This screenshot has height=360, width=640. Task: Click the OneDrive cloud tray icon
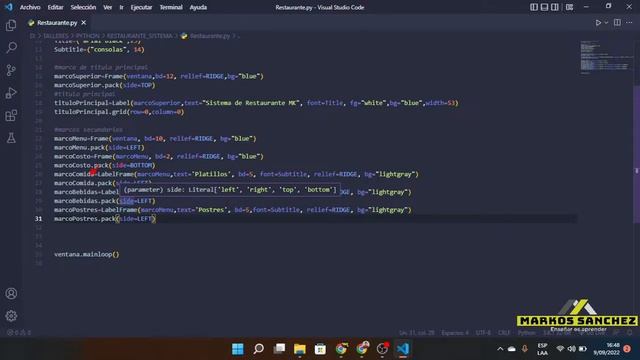point(511,349)
